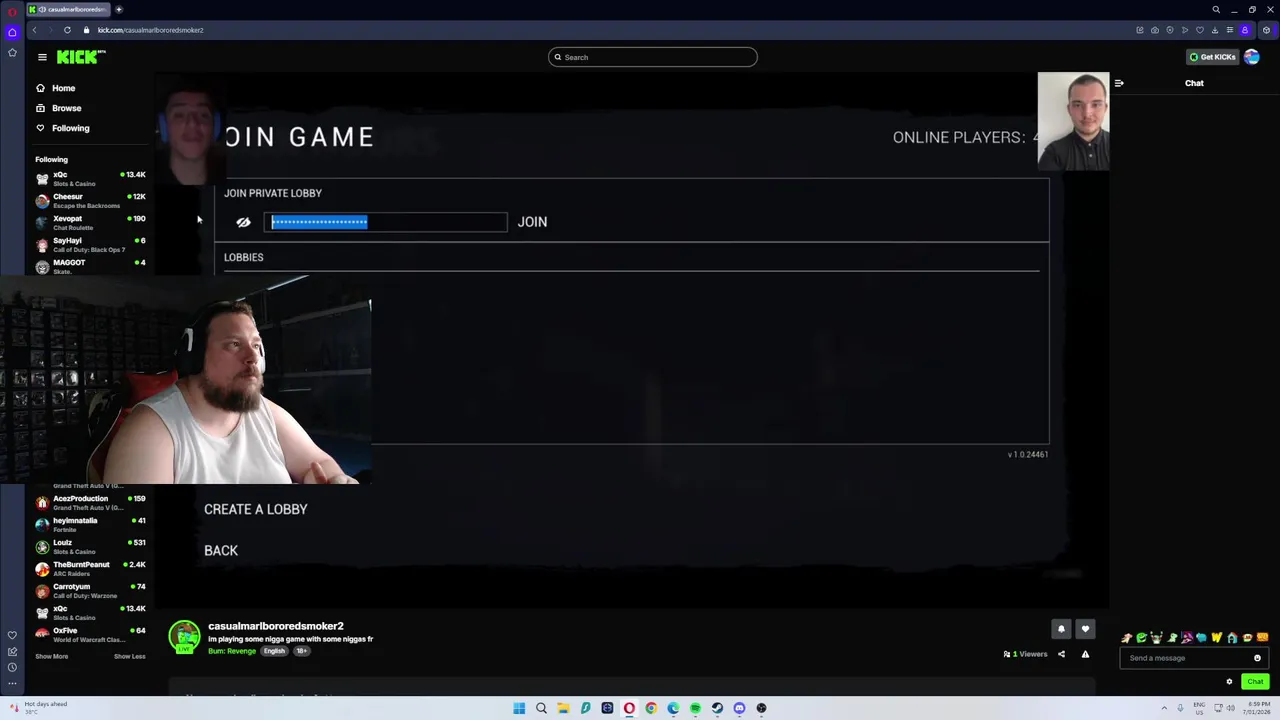Image resolution: width=1280 pixels, height=720 pixels.
Task: Open the Opera sidebar bookmarks star icon
Action: (x=12, y=52)
